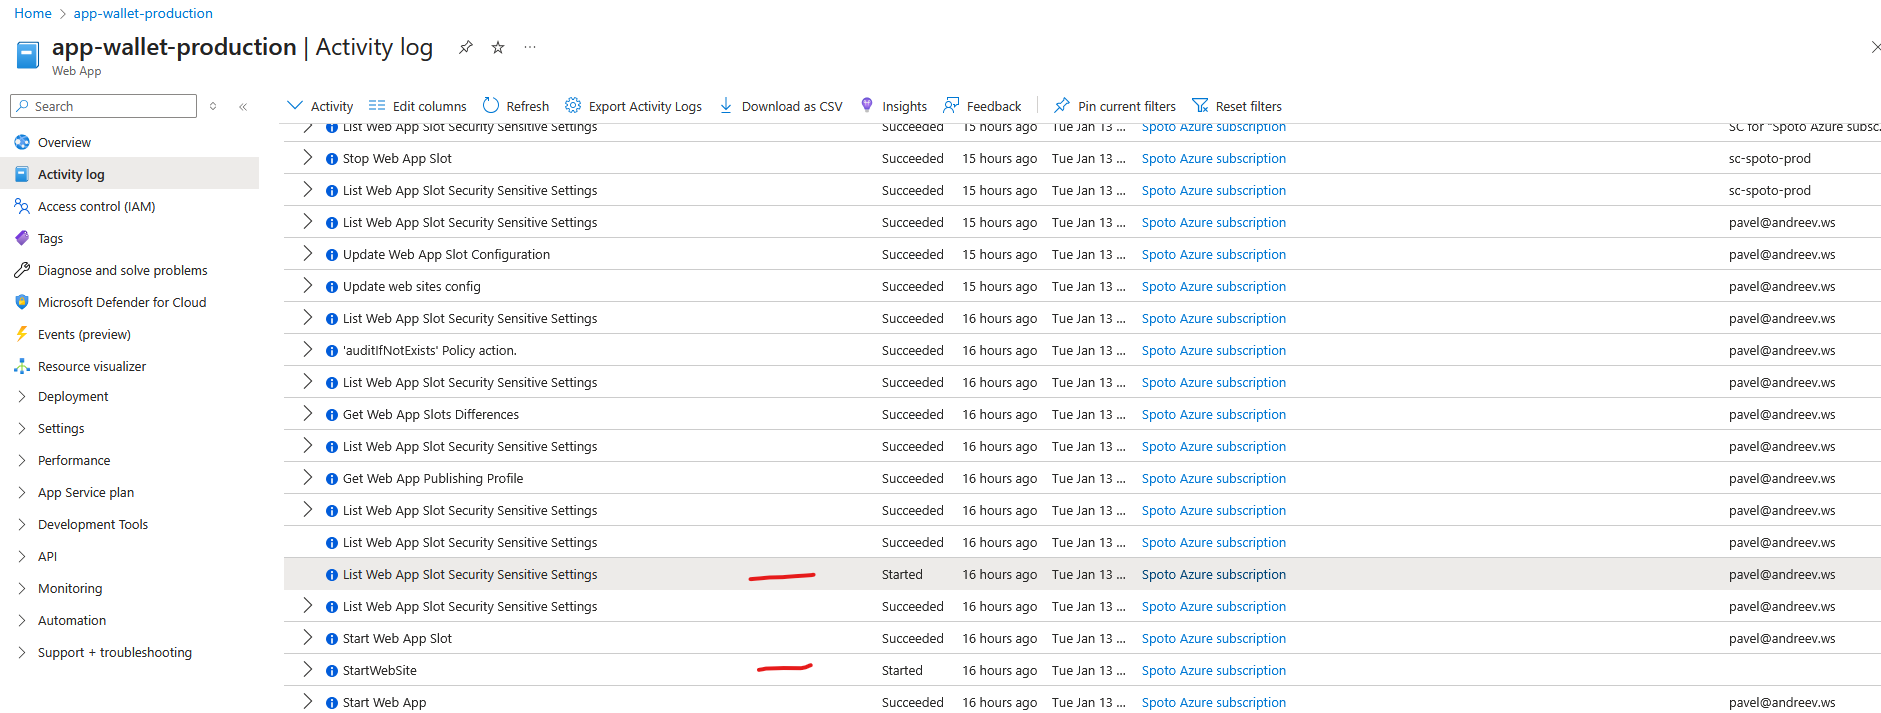Image resolution: width=1881 pixels, height=713 pixels.
Task: Click app-wallet-production breadcrumb link
Action: click(143, 13)
